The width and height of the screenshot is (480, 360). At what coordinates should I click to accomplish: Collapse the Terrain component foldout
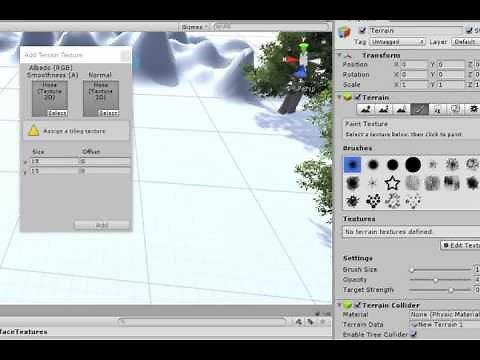[339, 97]
